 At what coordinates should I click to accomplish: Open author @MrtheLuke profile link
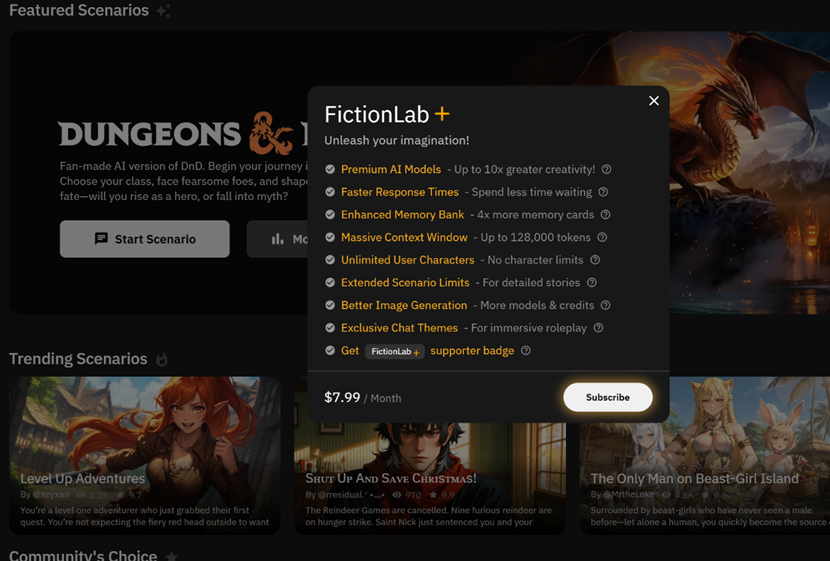pyautogui.click(x=628, y=494)
